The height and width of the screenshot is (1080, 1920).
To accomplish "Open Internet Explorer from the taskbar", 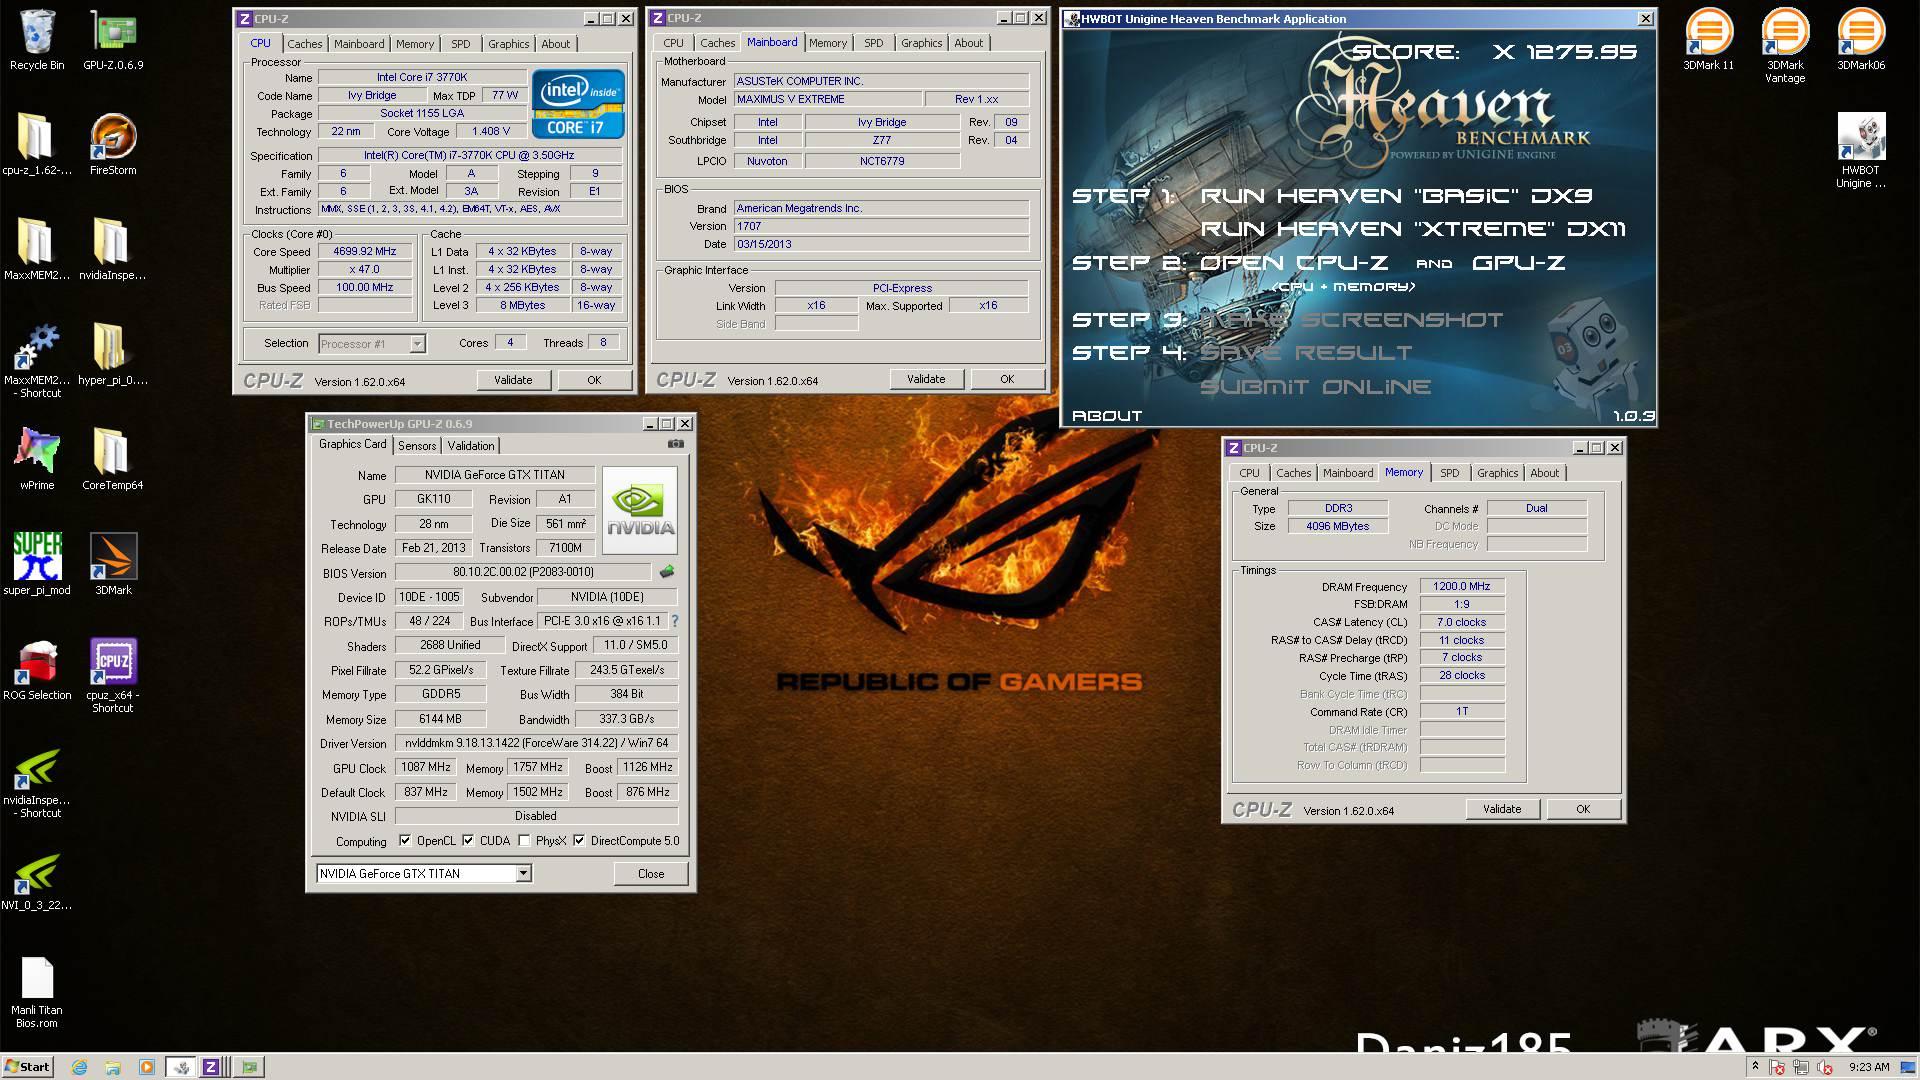I will (80, 1067).
